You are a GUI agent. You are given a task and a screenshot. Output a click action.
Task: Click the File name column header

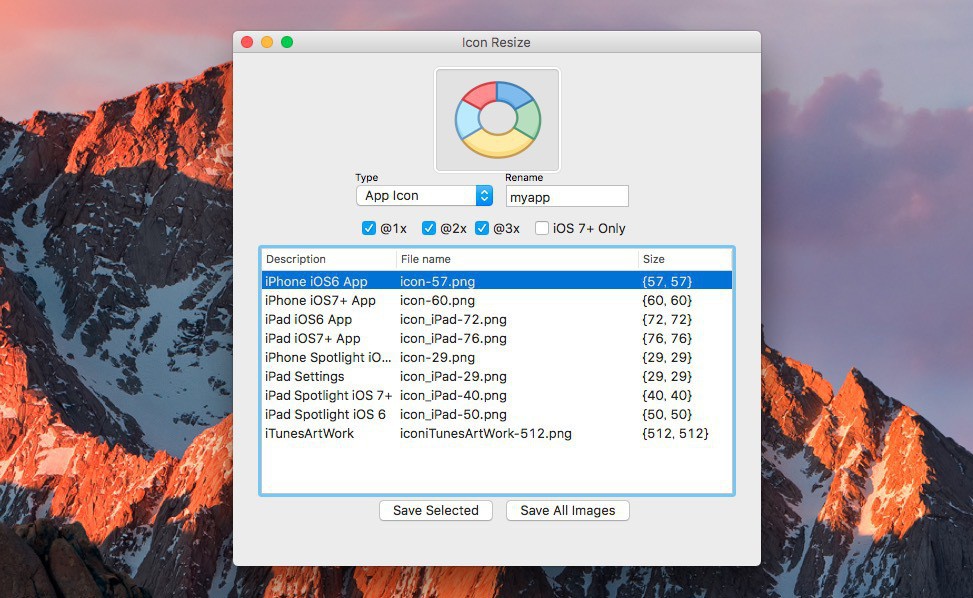coord(516,259)
